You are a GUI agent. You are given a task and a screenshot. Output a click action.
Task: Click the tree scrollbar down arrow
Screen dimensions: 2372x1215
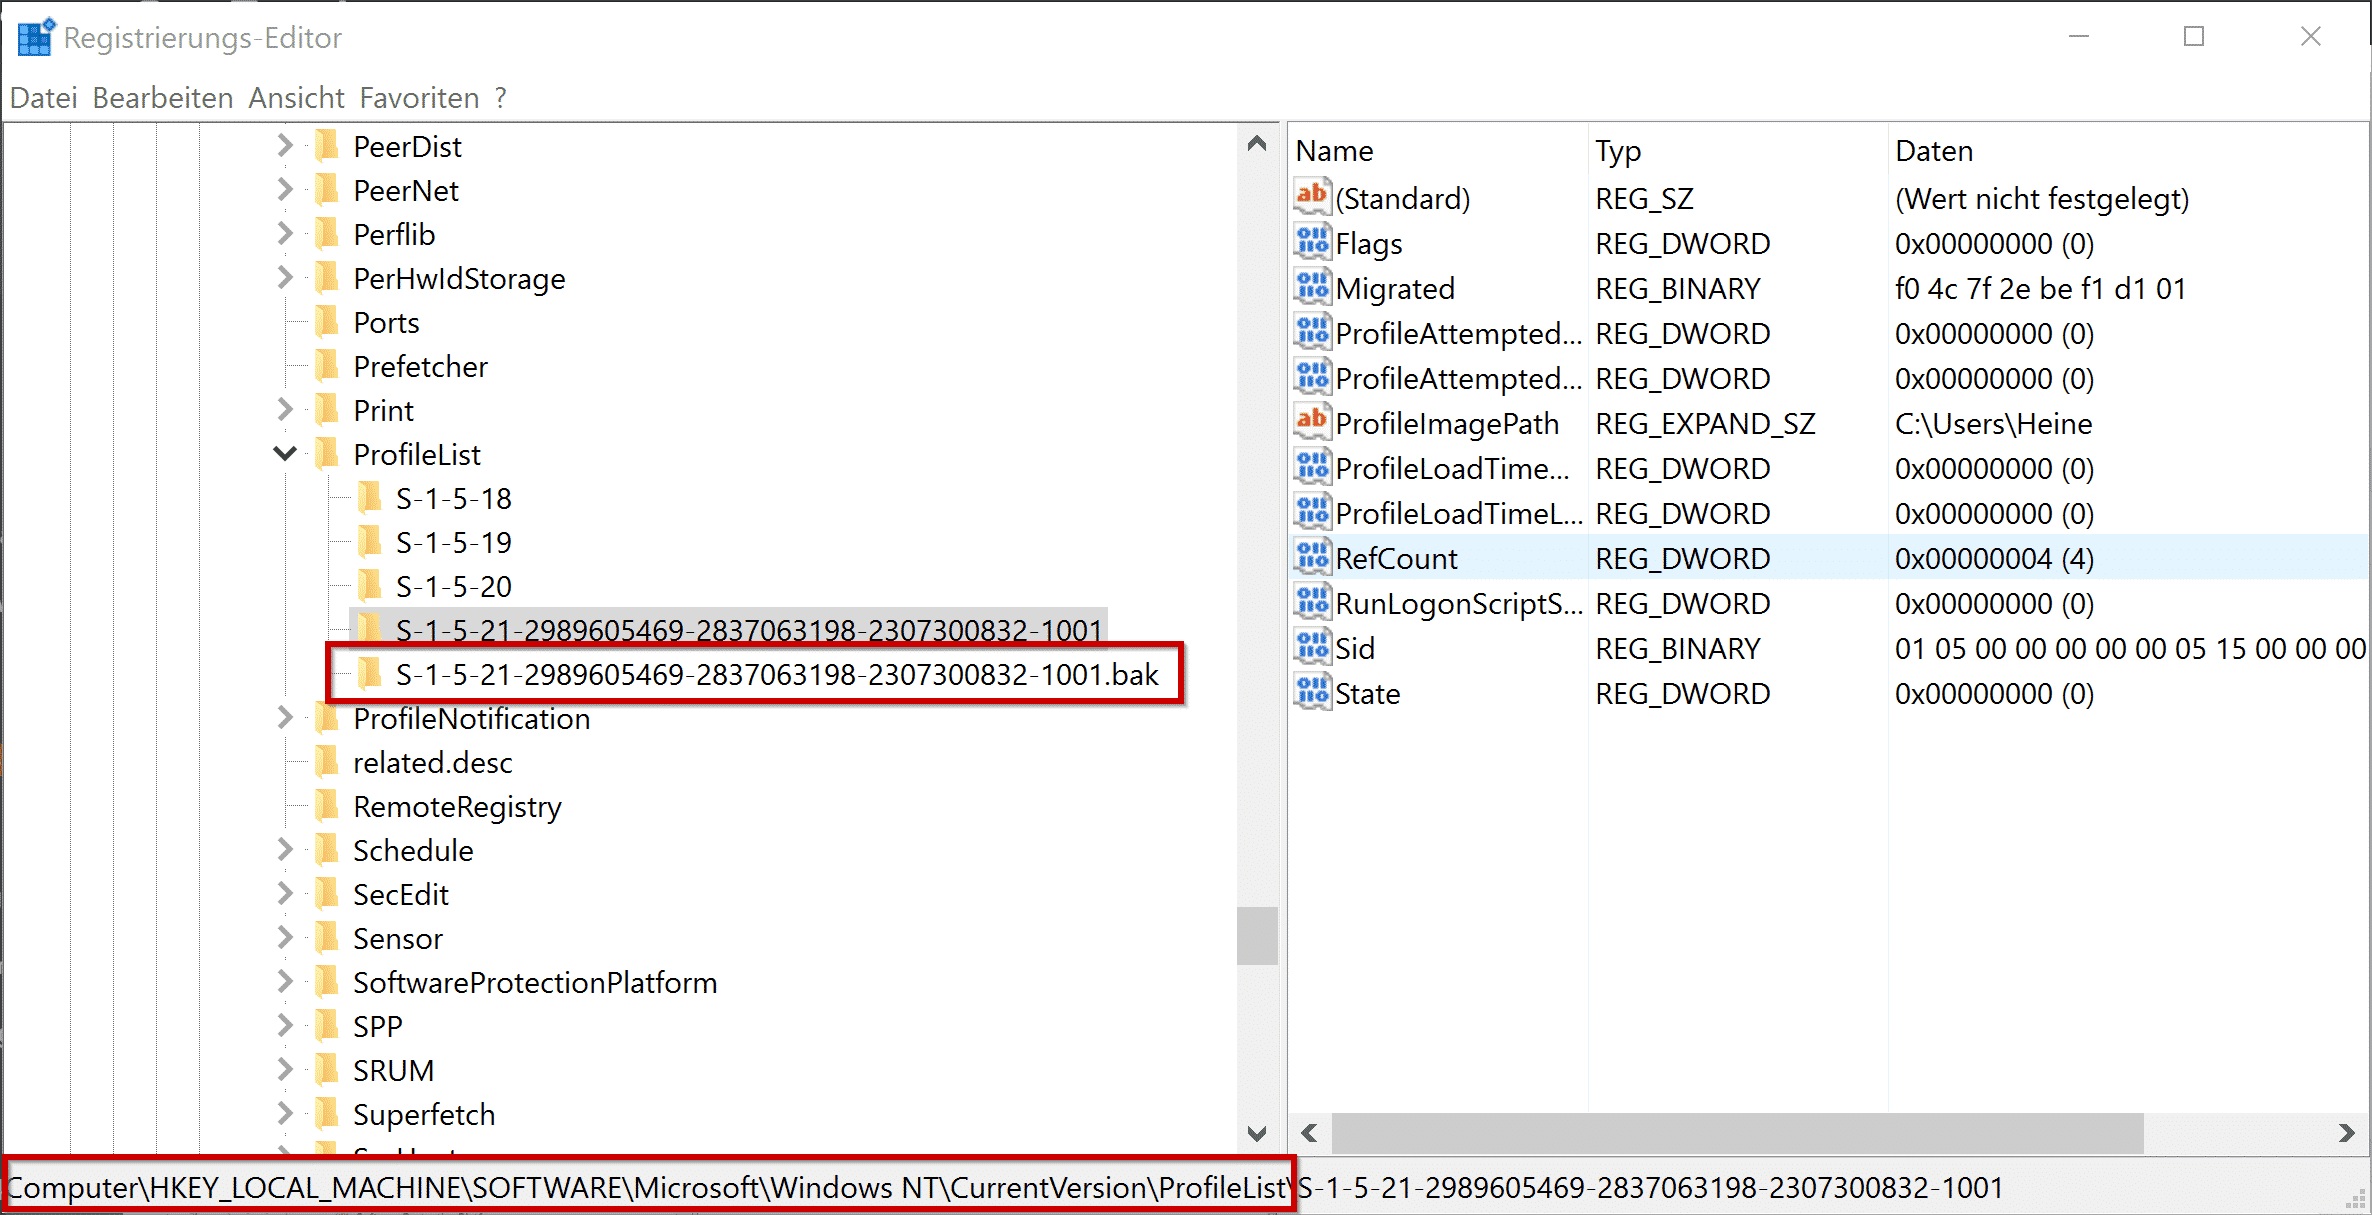pyautogui.click(x=1257, y=1133)
